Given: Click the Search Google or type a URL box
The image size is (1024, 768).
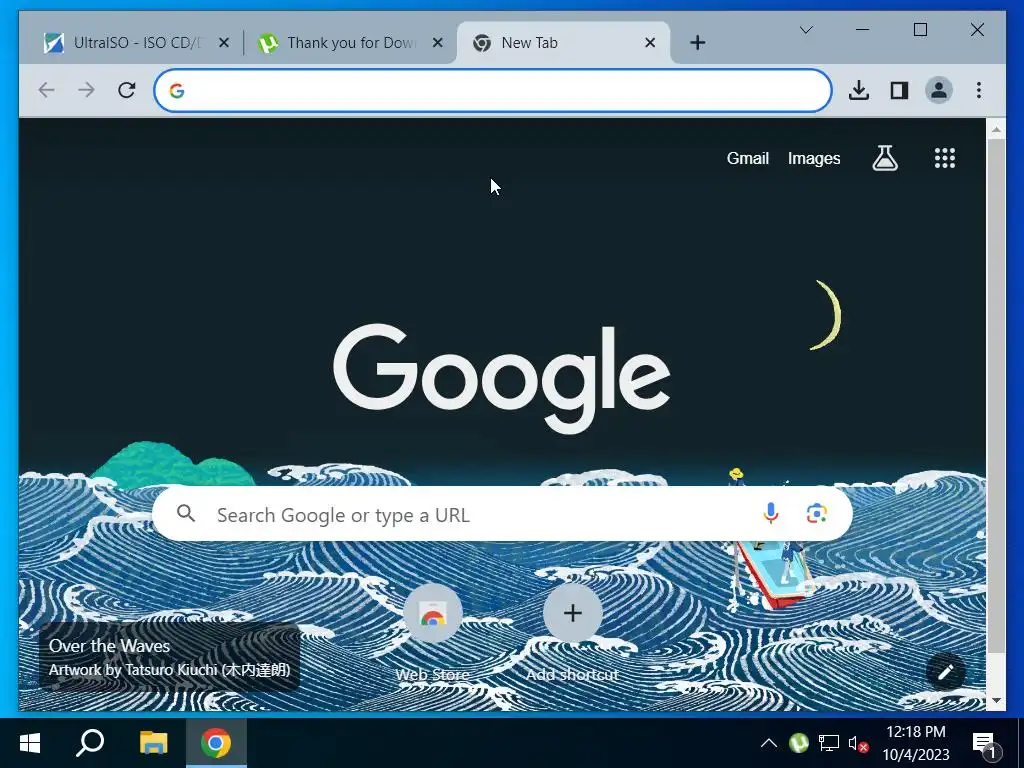Looking at the screenshot, I should [502, 514].
